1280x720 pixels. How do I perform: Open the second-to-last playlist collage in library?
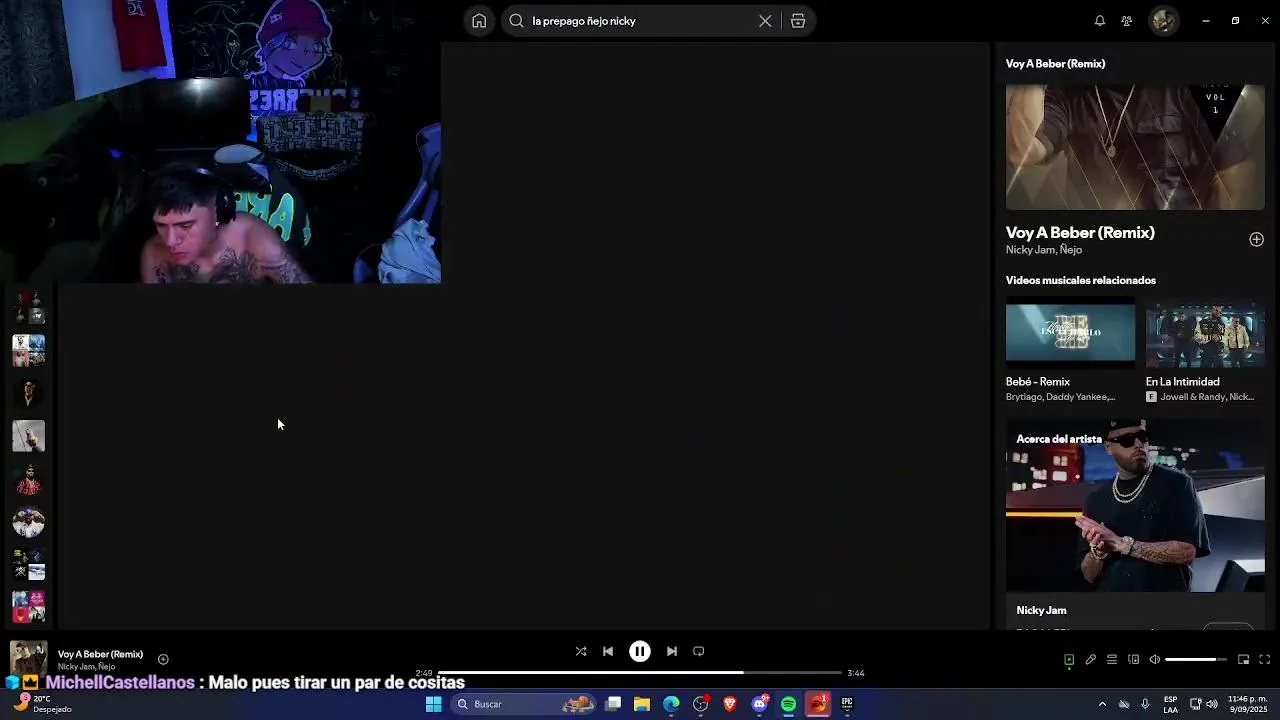[x=28, y=565]
